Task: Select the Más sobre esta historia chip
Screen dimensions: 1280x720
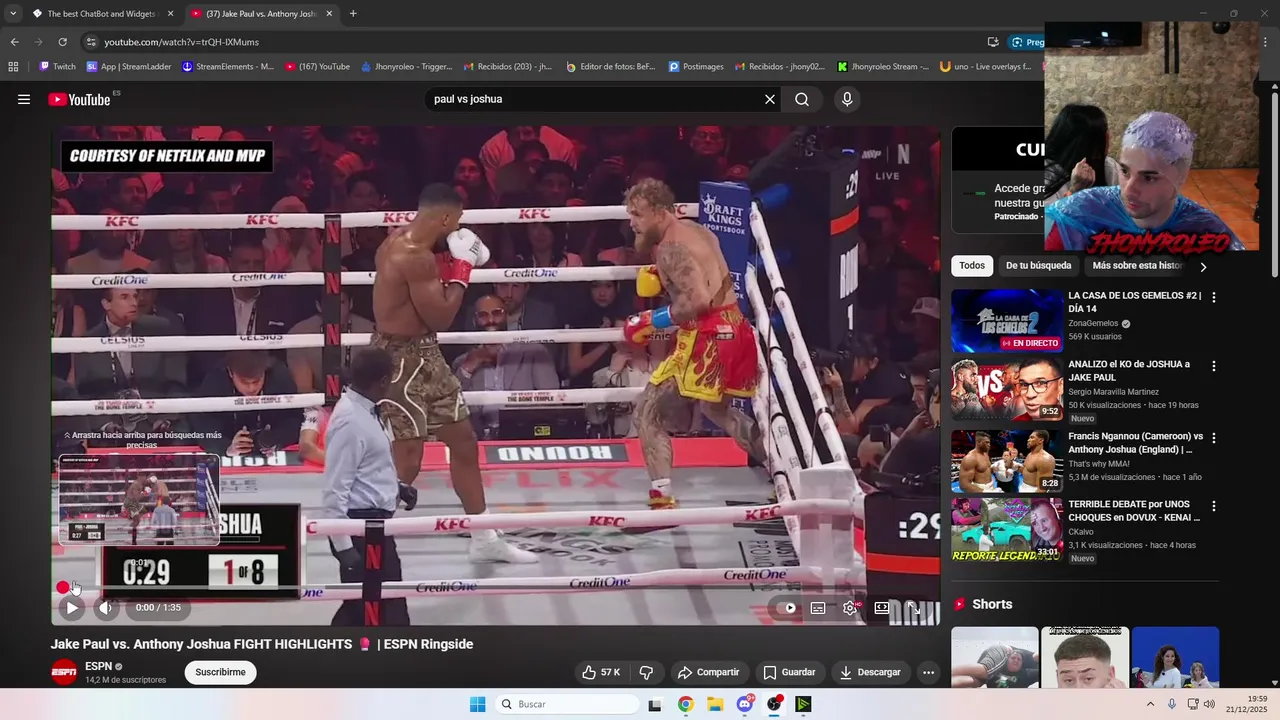Action: (x=1138, y=266)
